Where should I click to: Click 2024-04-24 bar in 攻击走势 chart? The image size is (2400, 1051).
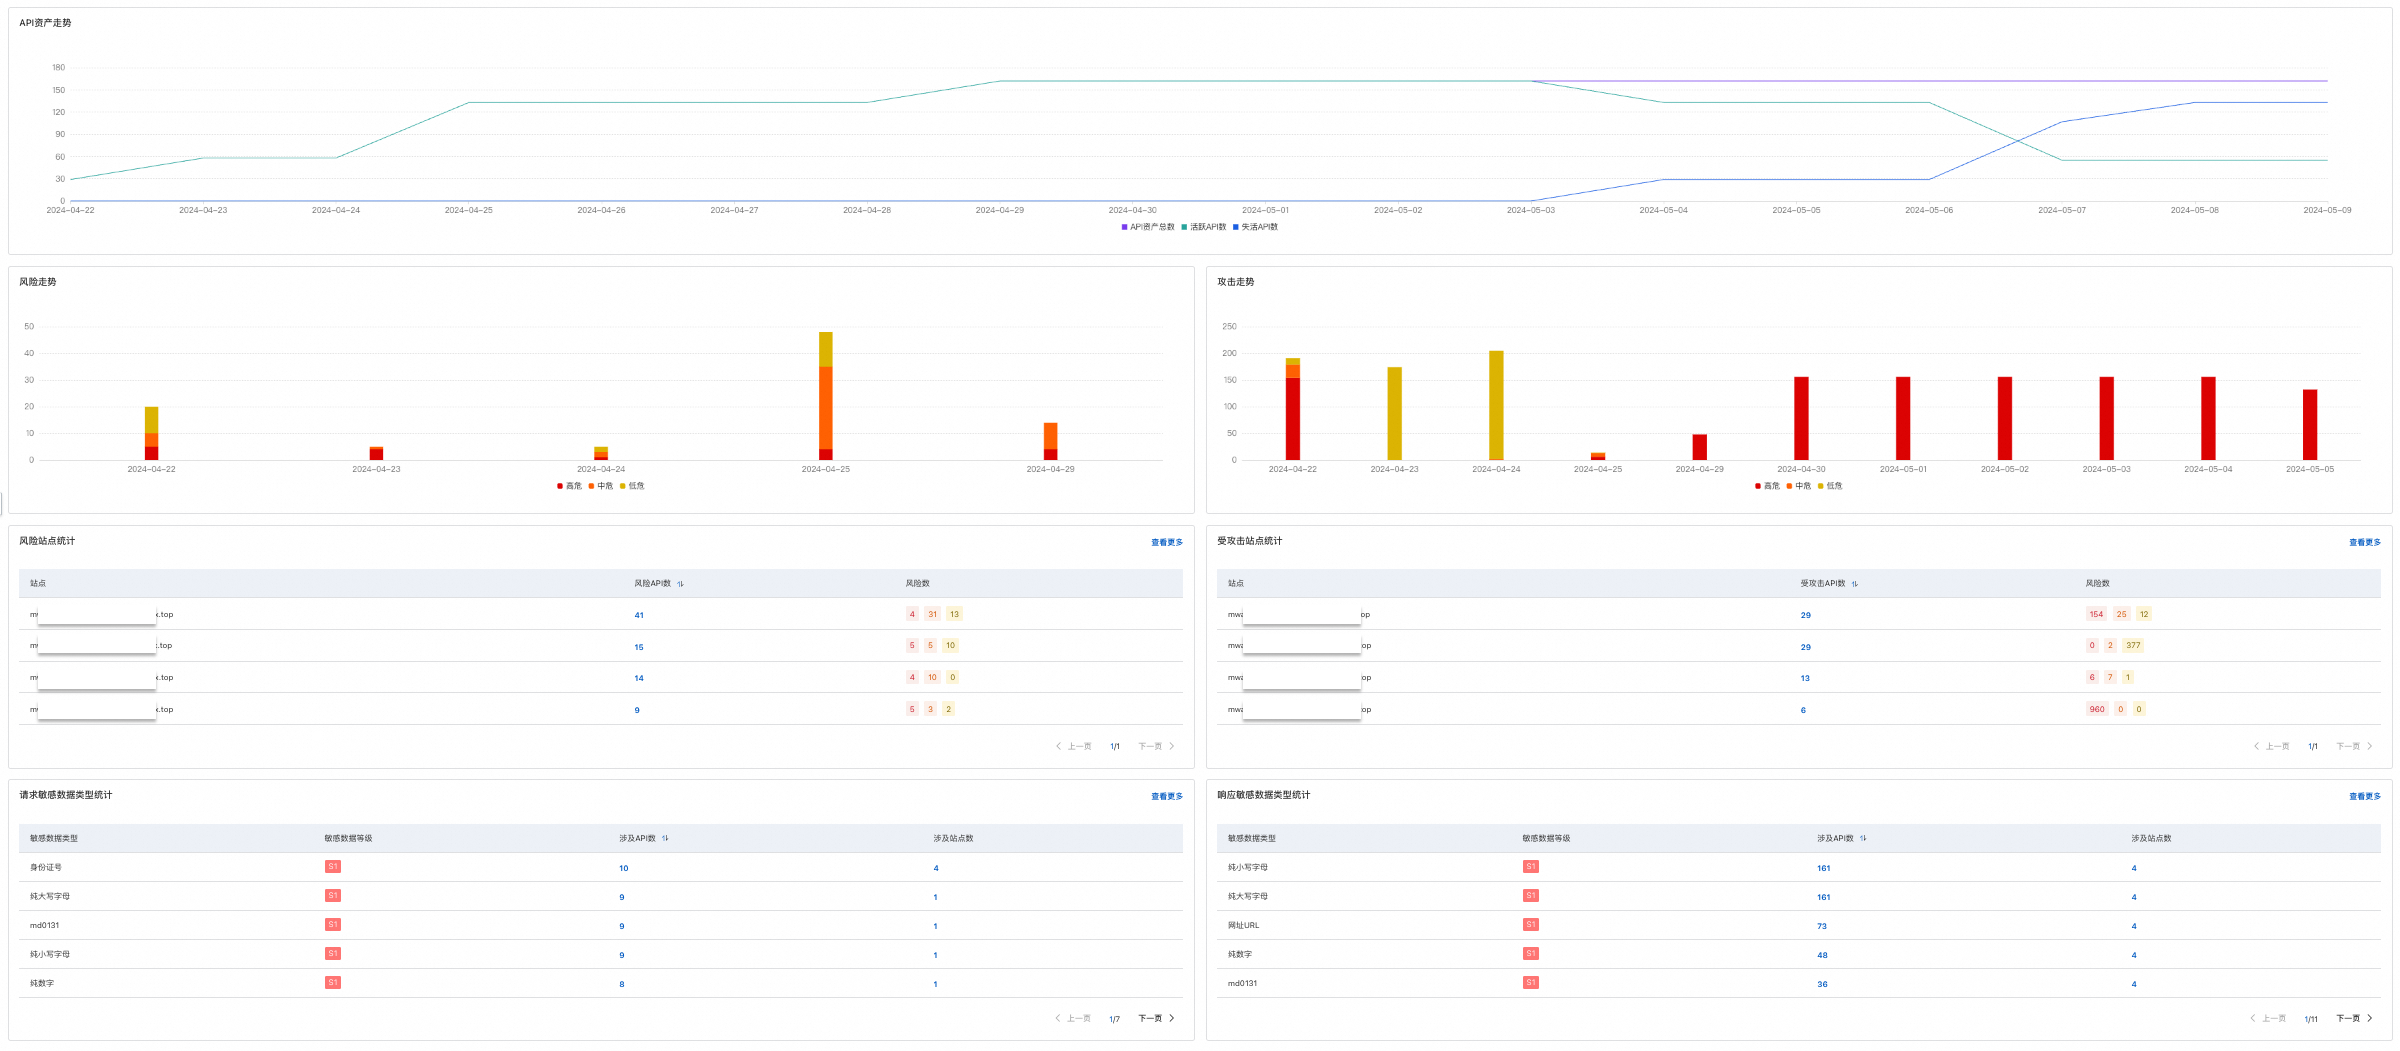1496,406
